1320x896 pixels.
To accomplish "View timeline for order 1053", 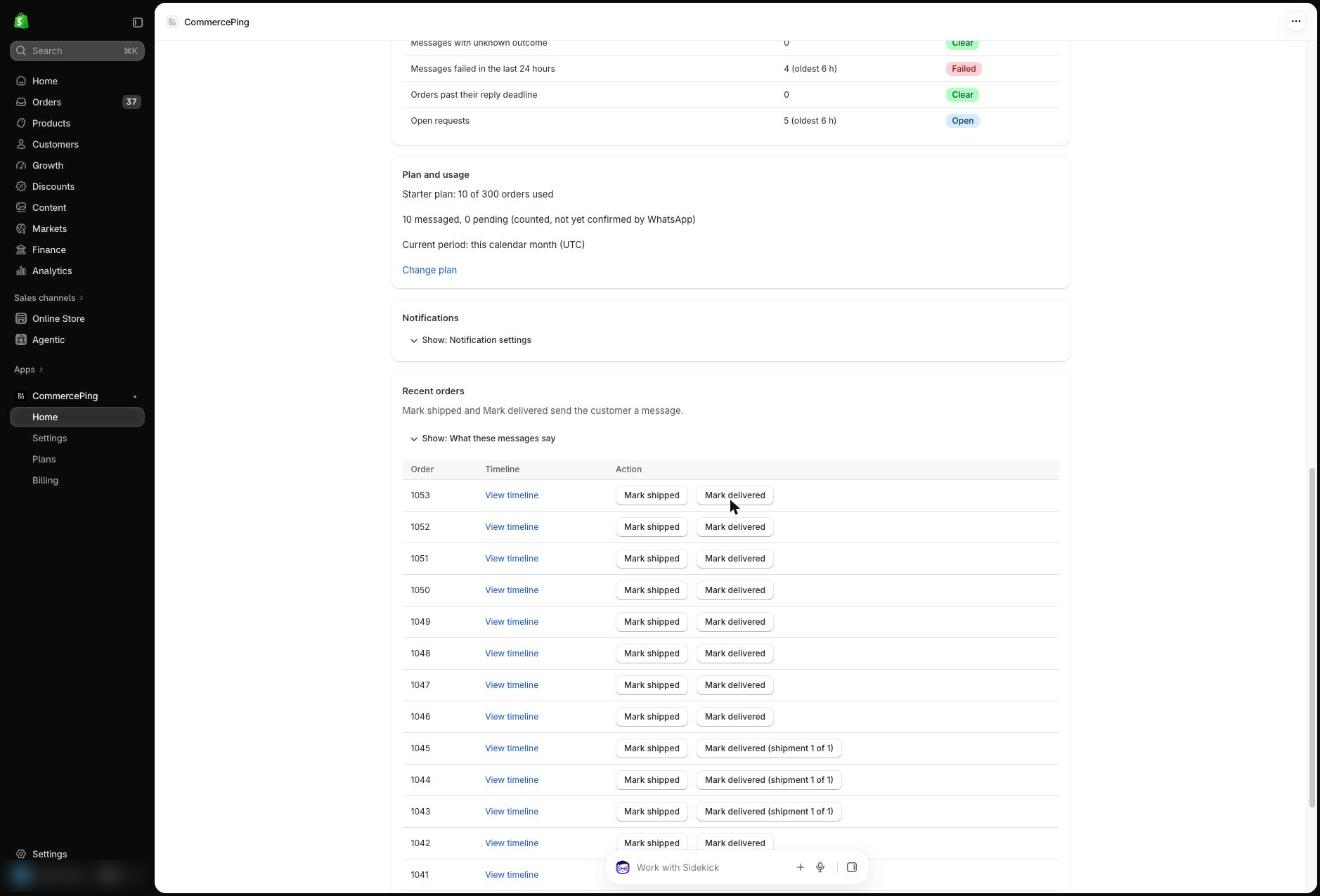I will (511, 495).
